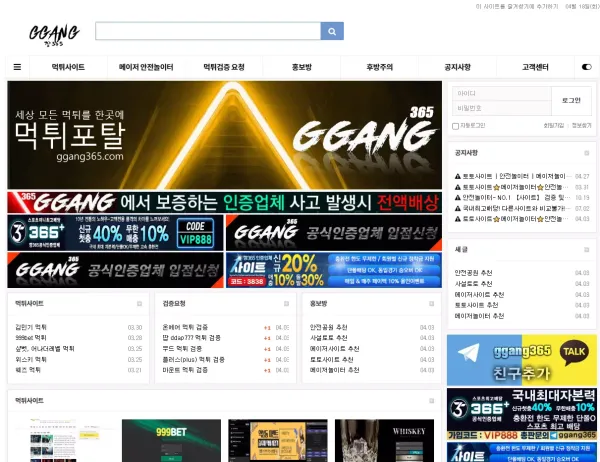The width and height of the screenshot is (600, 462).
Task: Open 토토사이트 추천 in the 새글 panel
Action: coord(476,305)
